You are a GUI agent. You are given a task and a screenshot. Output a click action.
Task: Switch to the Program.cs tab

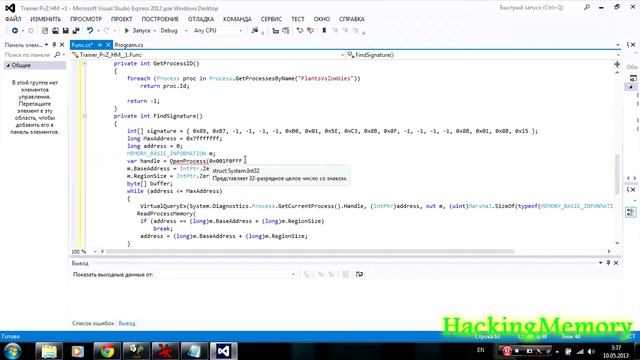click(129, 45)
